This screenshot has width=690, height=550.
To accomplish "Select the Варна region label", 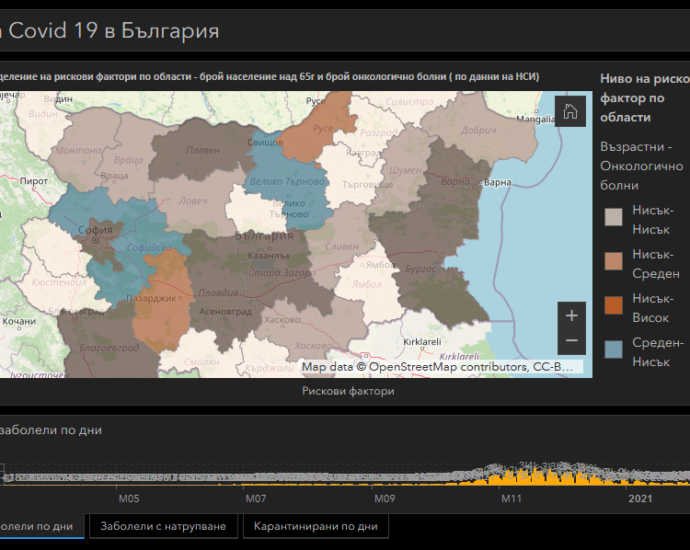I will pyautogui.click(x=455, y=181).
